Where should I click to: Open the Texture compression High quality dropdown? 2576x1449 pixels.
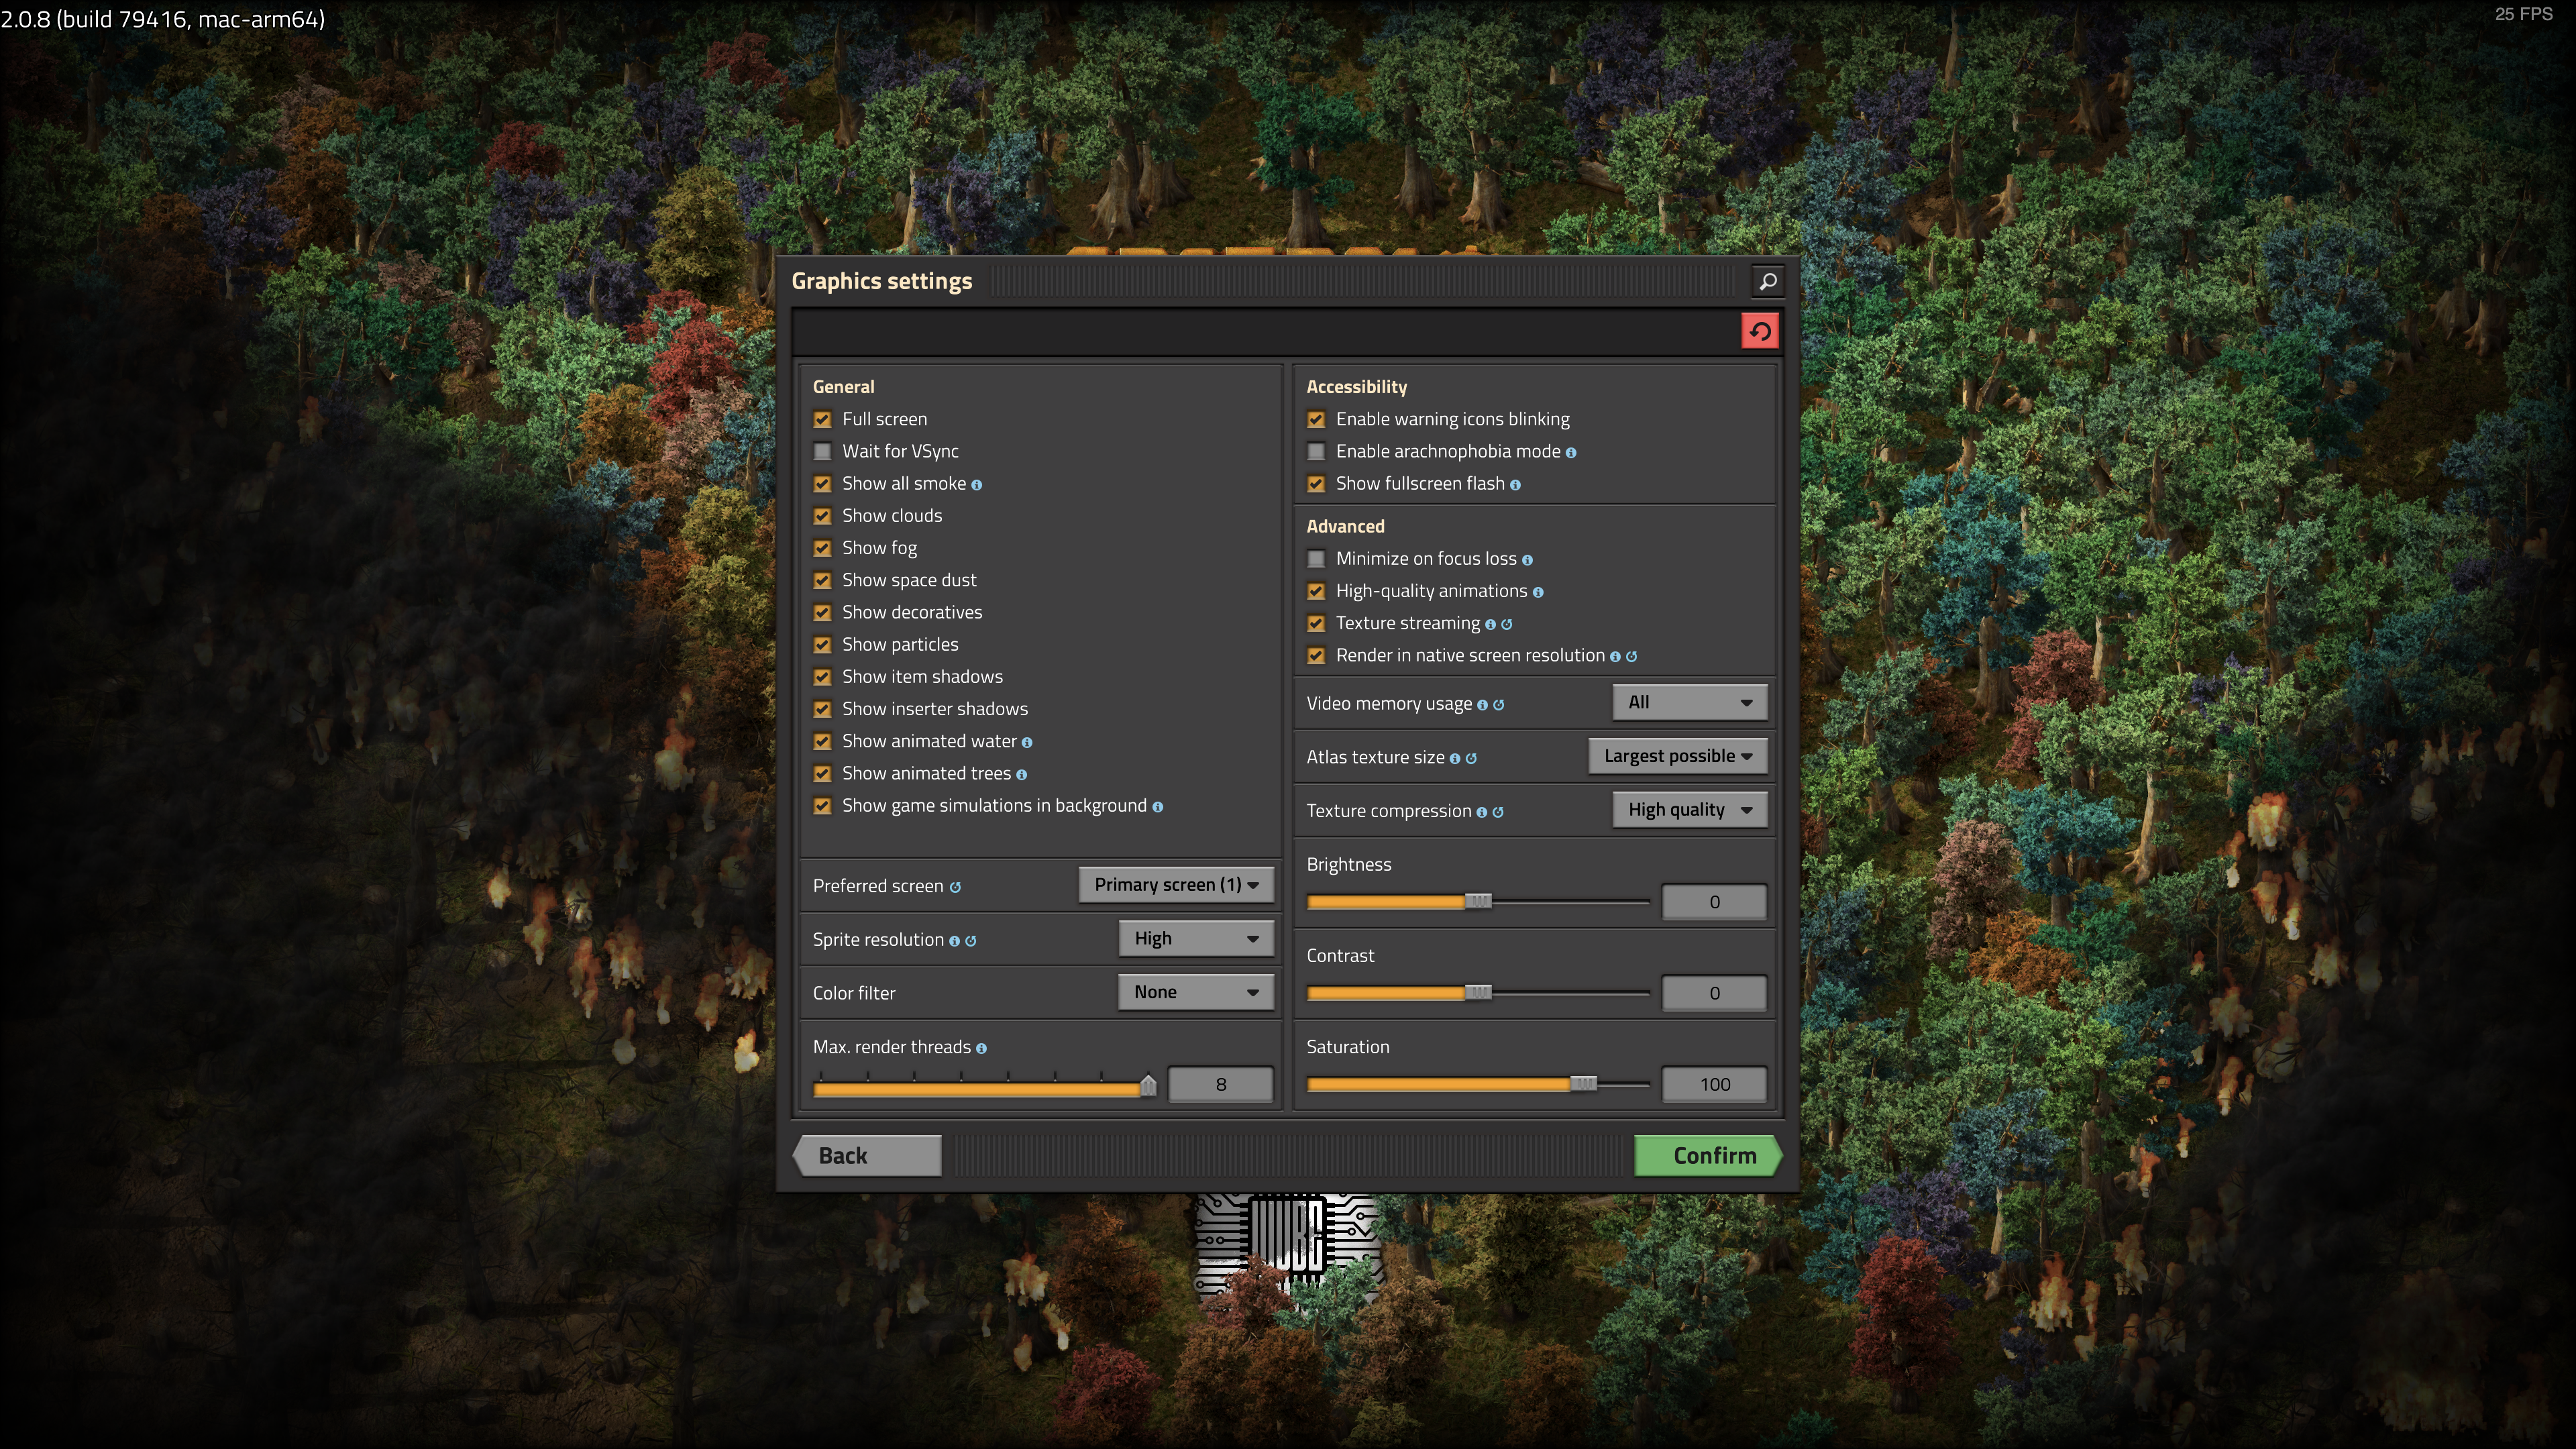(x=1689, y=810)
